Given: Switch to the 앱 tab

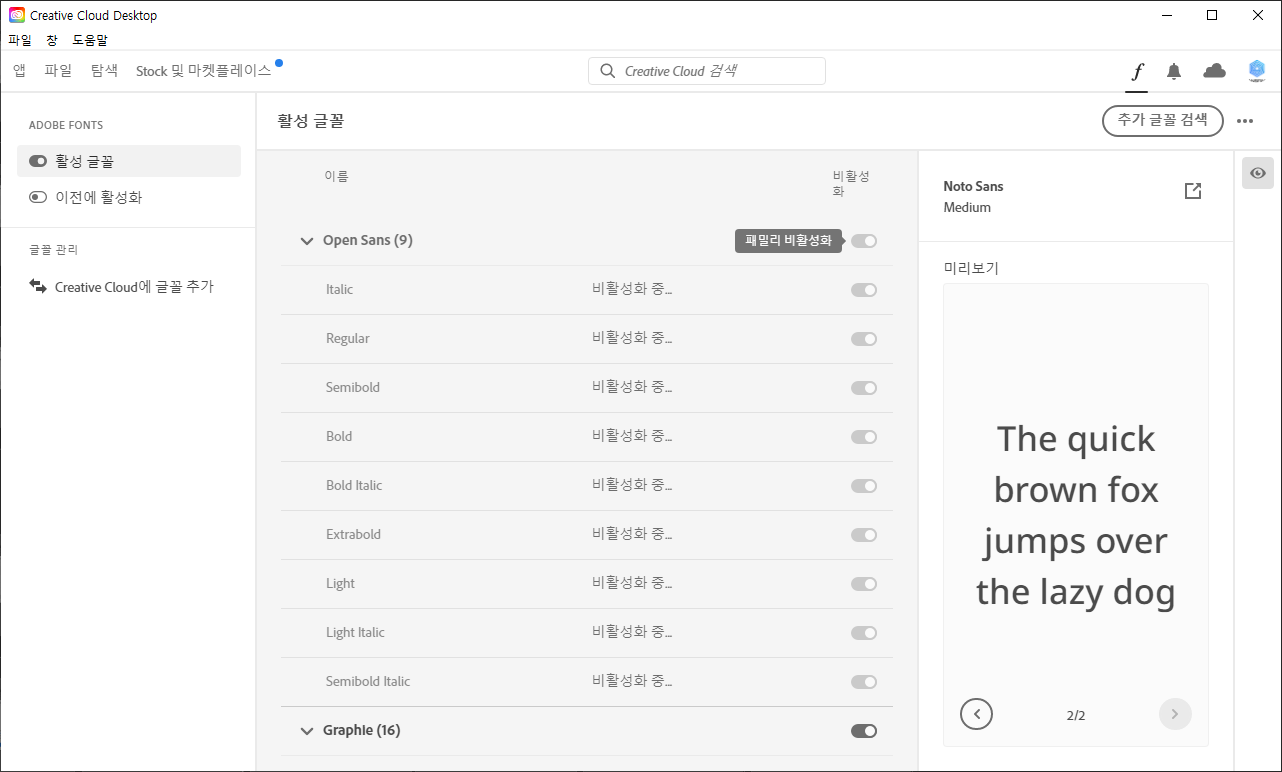Looking at the screenshot, I should point(19,71).
